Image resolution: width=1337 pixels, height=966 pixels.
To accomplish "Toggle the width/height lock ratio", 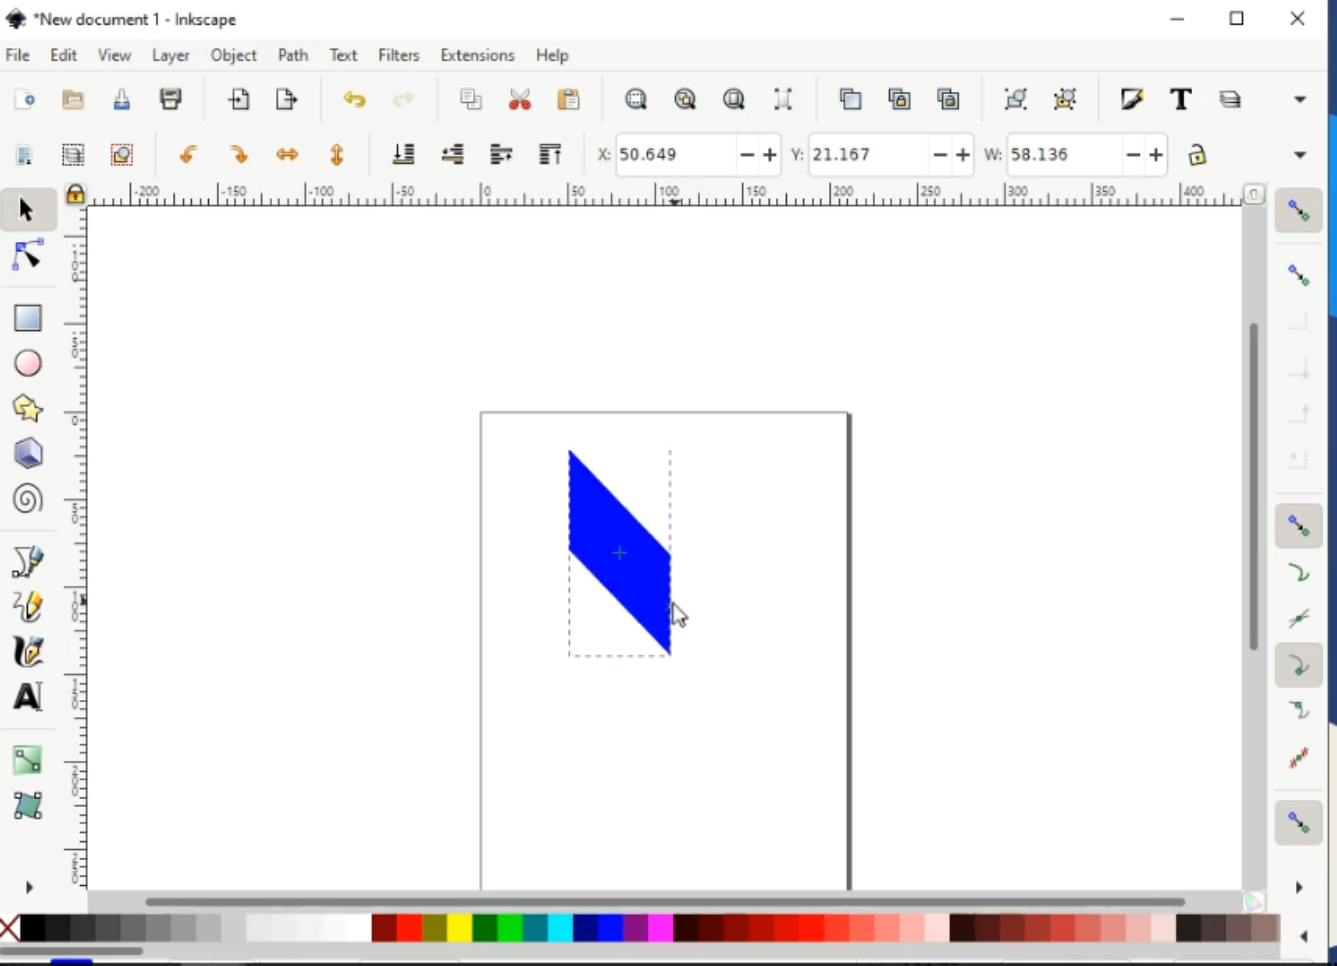I will (x=1197, y=155).
